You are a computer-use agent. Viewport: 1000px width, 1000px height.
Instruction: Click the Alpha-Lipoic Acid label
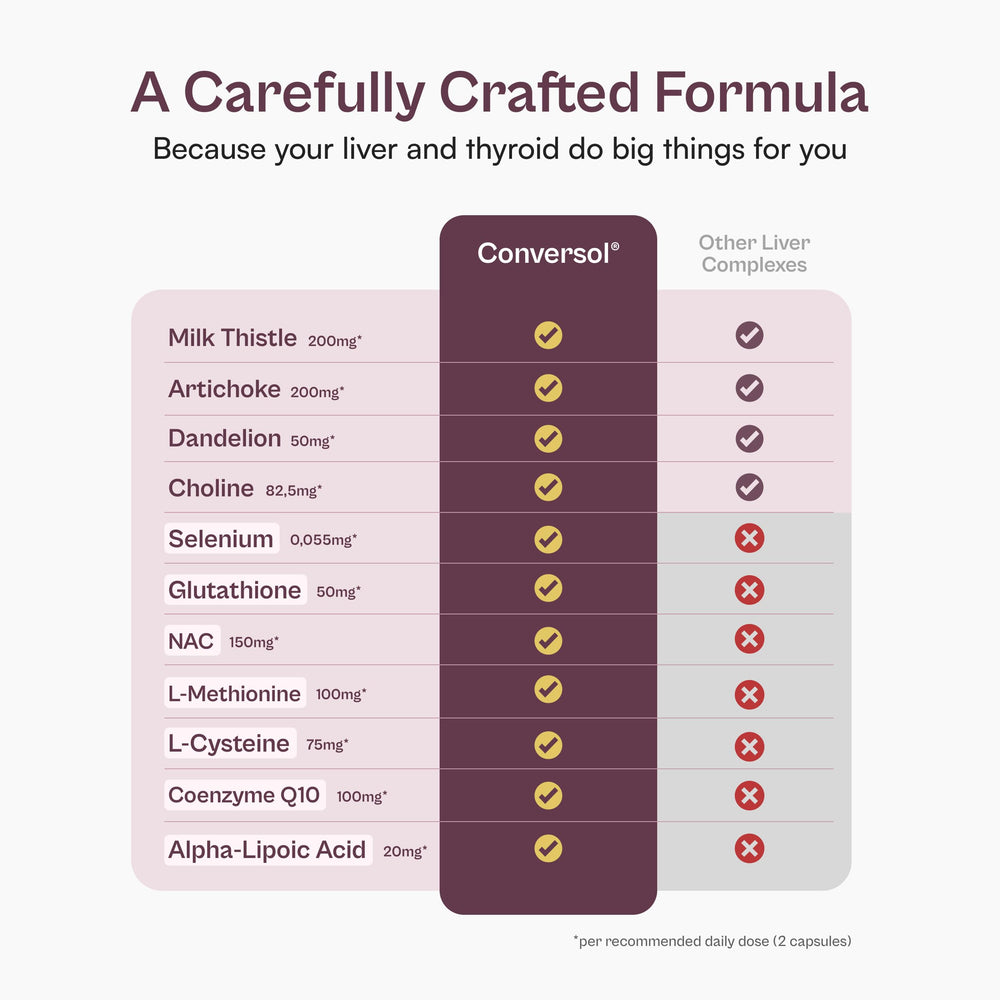pos(268,849)
